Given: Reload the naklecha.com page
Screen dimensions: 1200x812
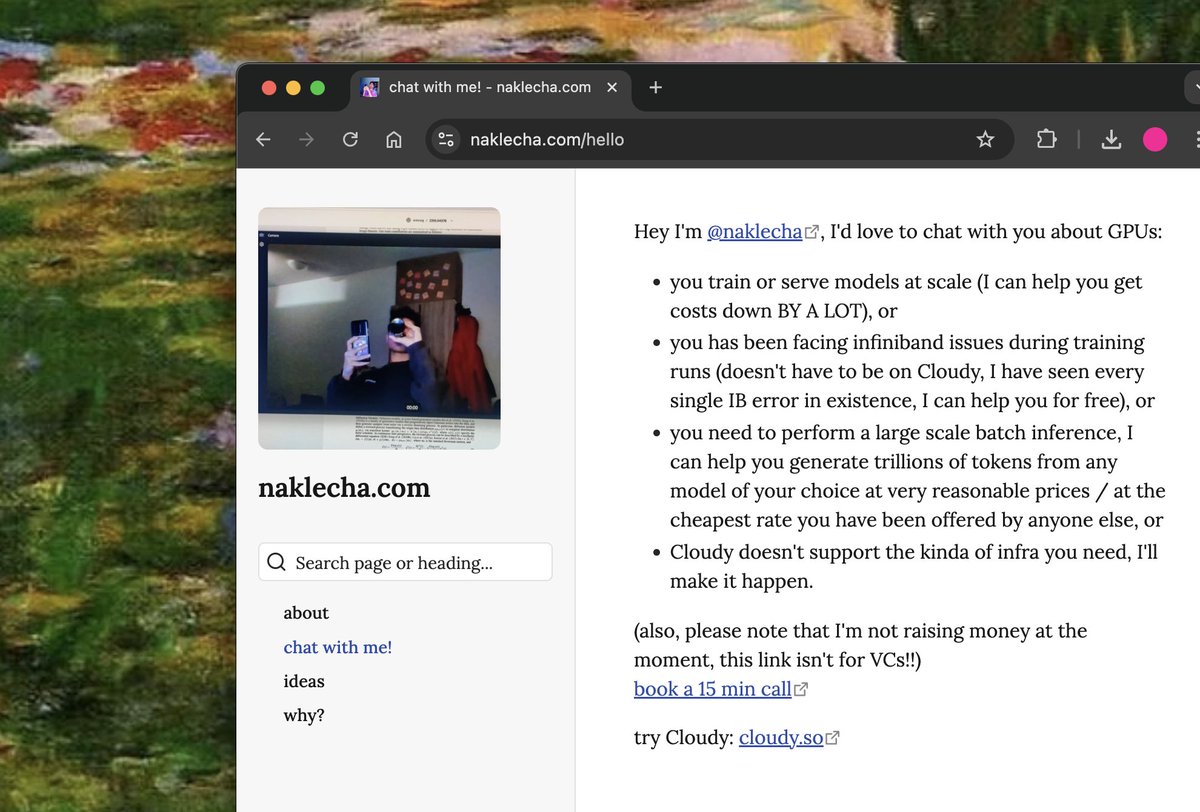Looking at the screenshot, I should (x=350, y=140).
